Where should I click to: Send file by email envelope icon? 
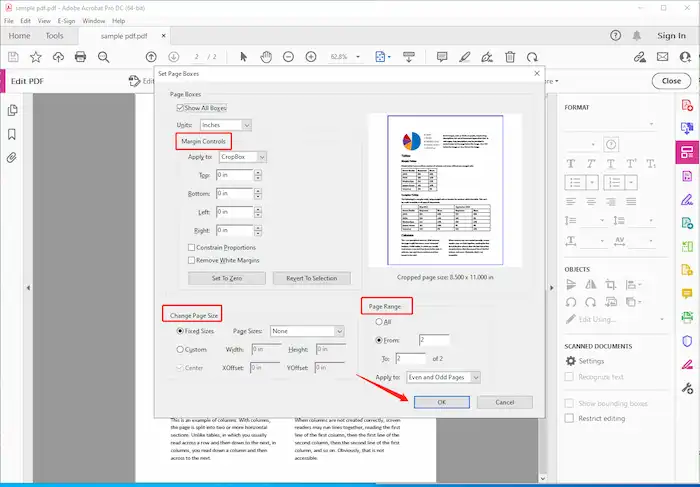[662, 57]
